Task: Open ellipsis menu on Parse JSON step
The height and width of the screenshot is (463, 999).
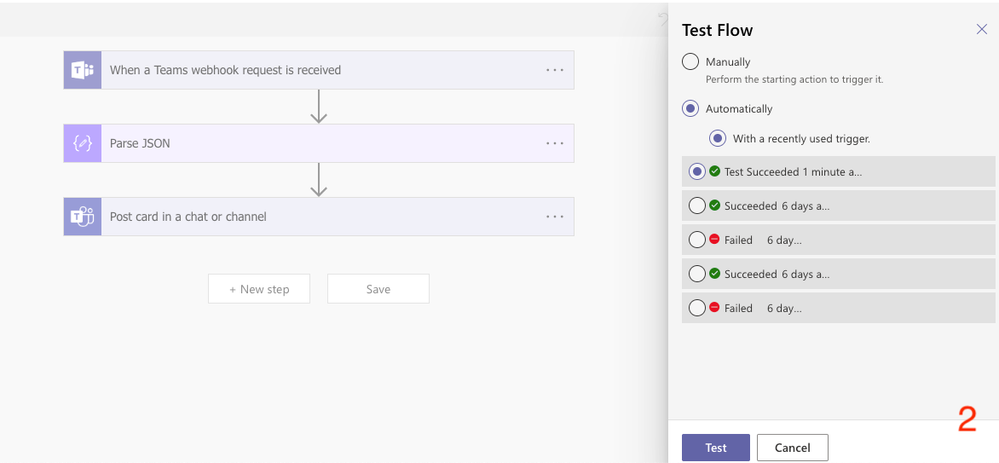Action: (x=555, y=143)
